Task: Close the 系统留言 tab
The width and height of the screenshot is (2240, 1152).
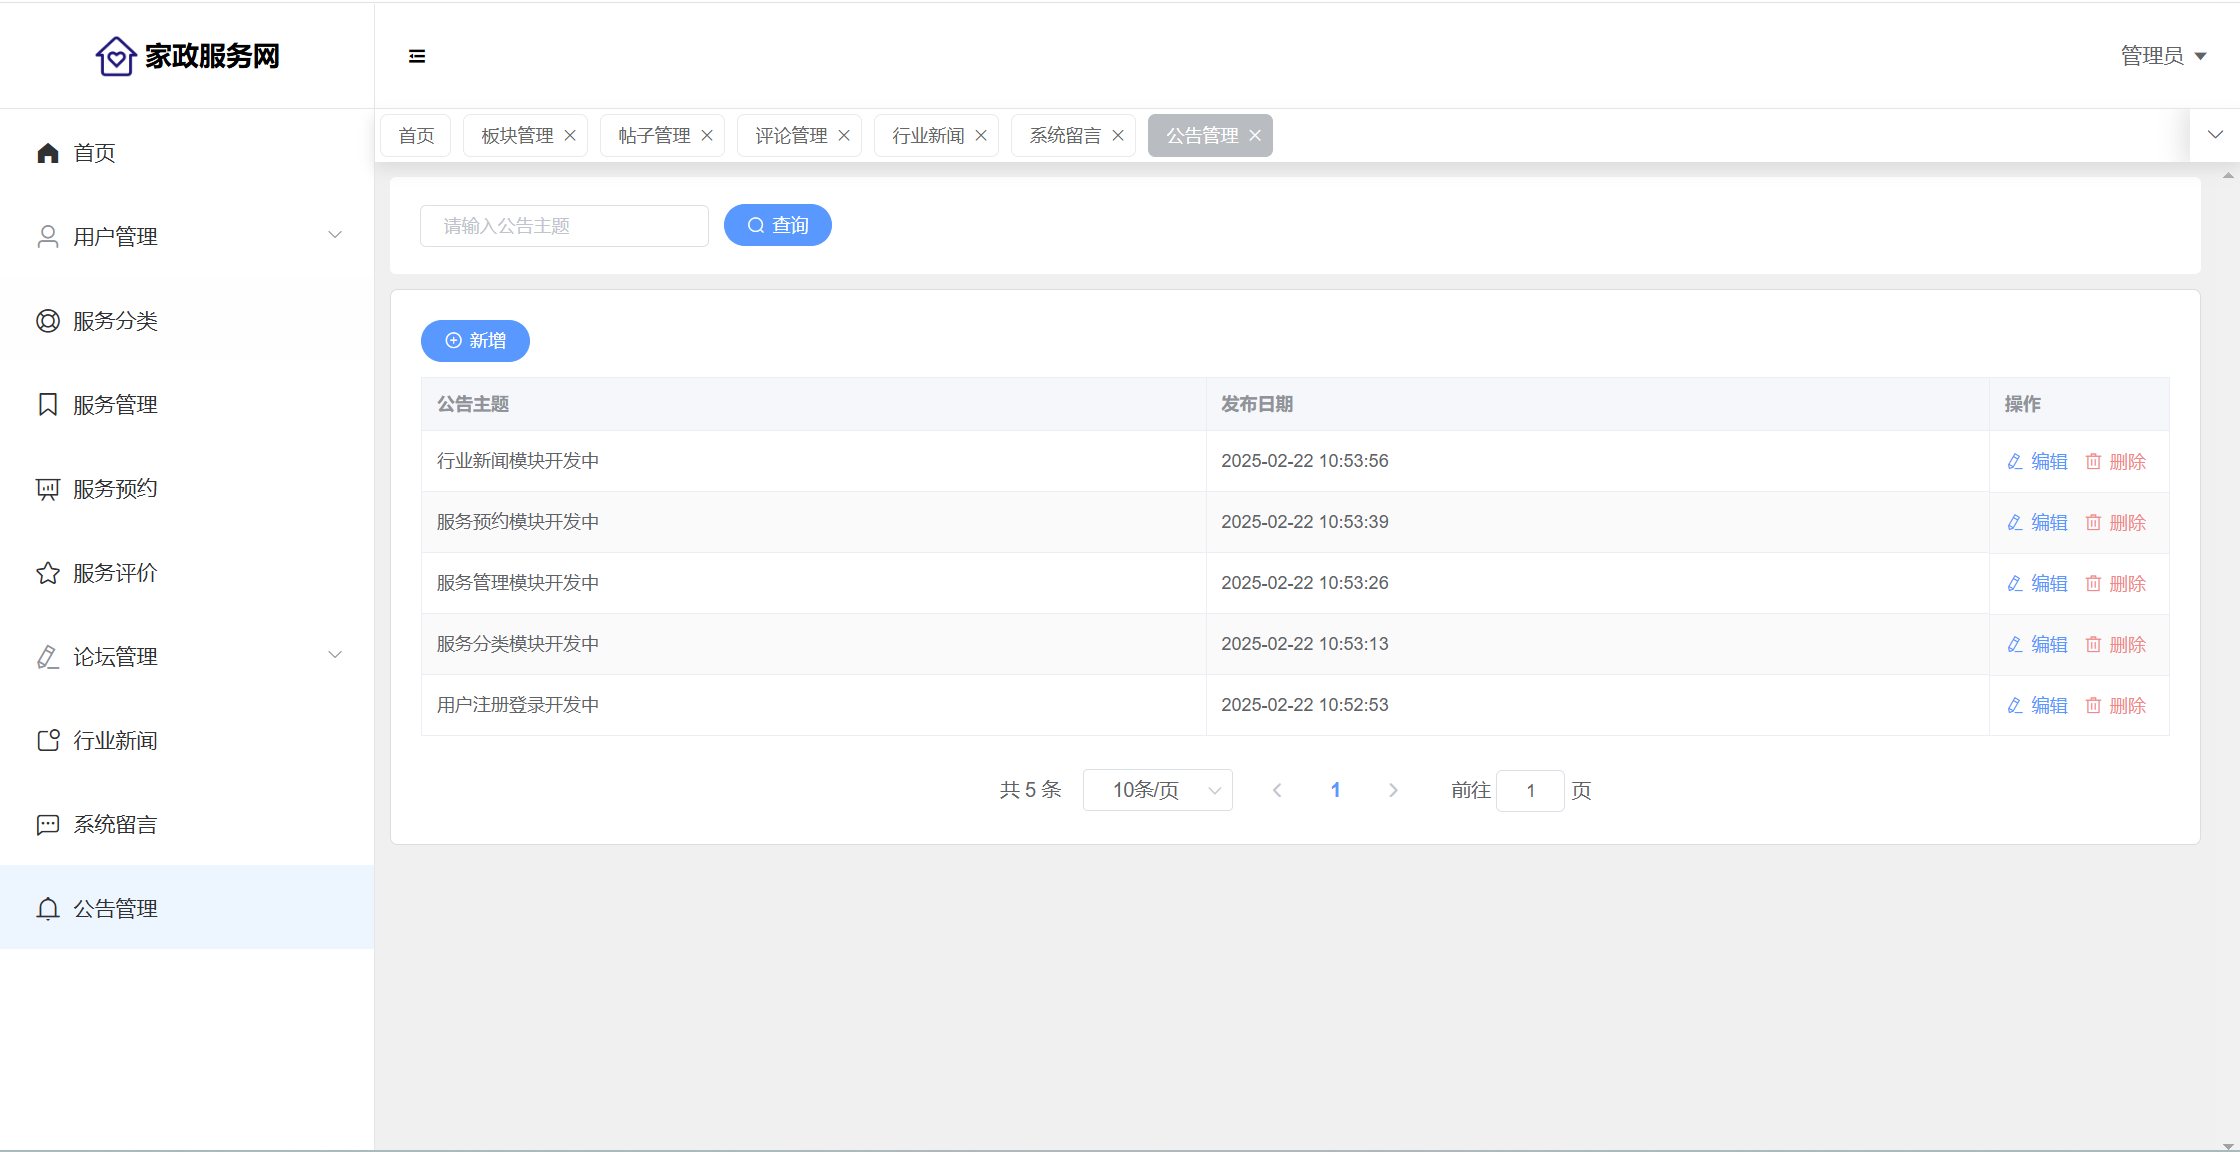Action: tap(1118, 136)
